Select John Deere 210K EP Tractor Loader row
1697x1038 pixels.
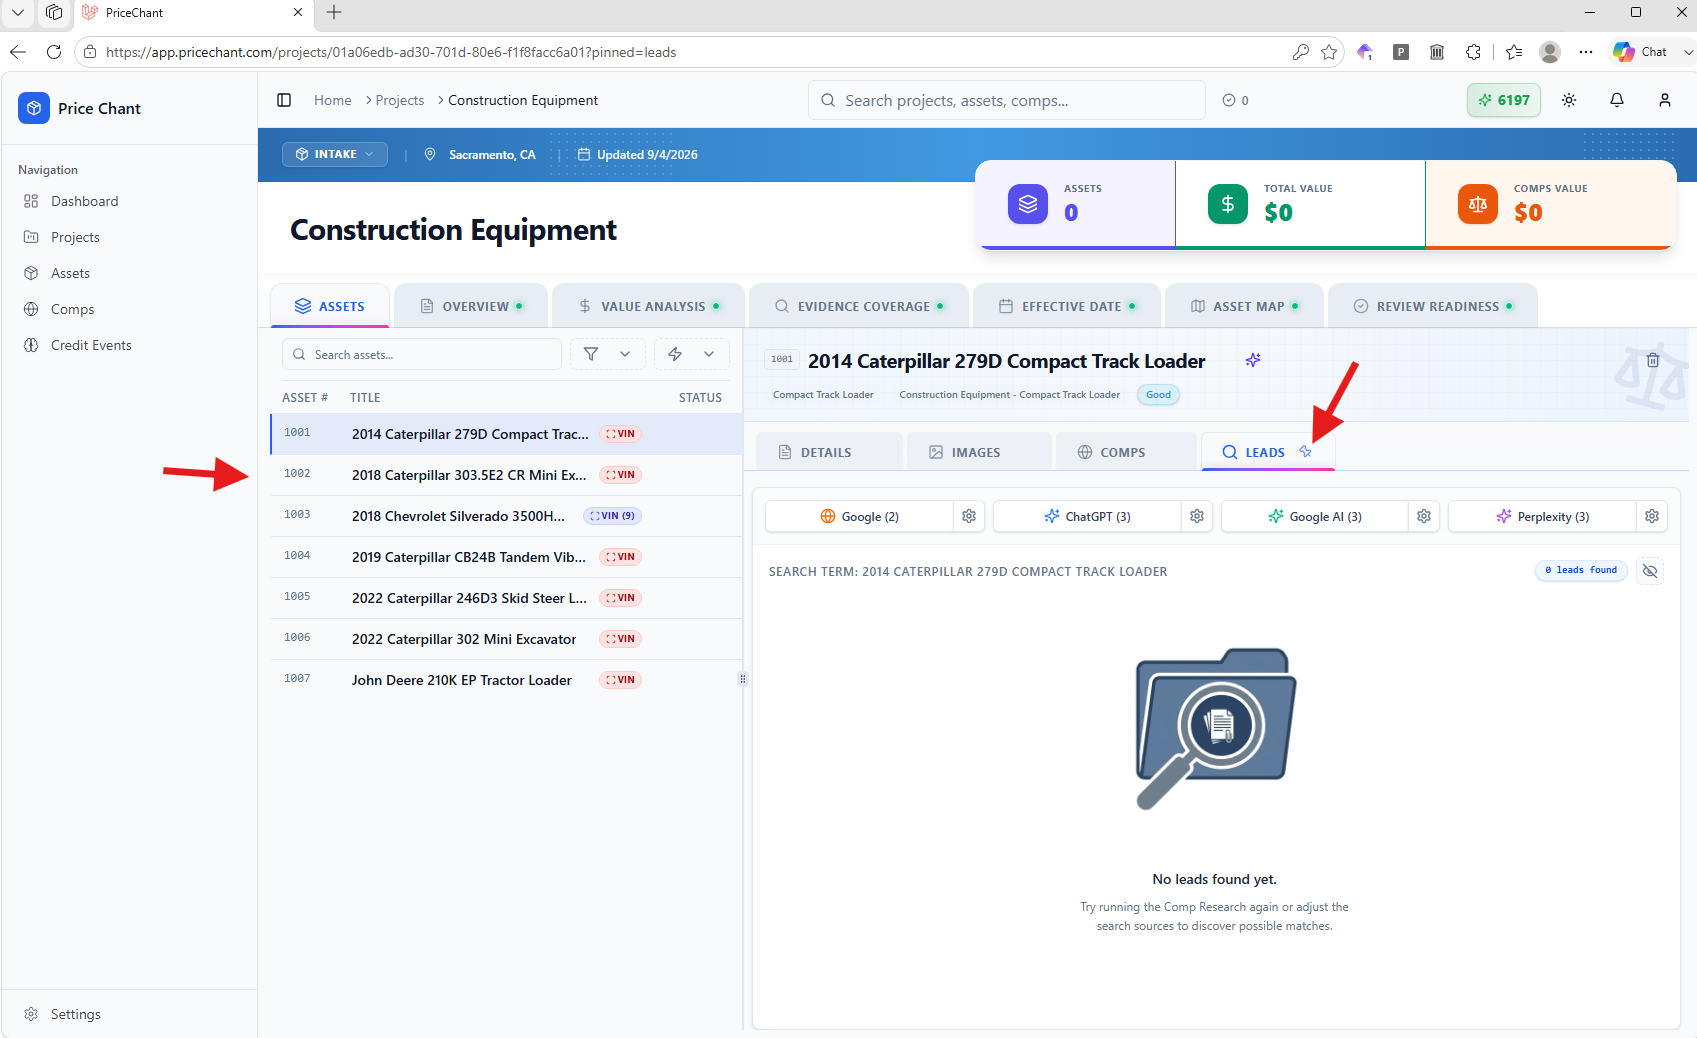click(506, 679)
